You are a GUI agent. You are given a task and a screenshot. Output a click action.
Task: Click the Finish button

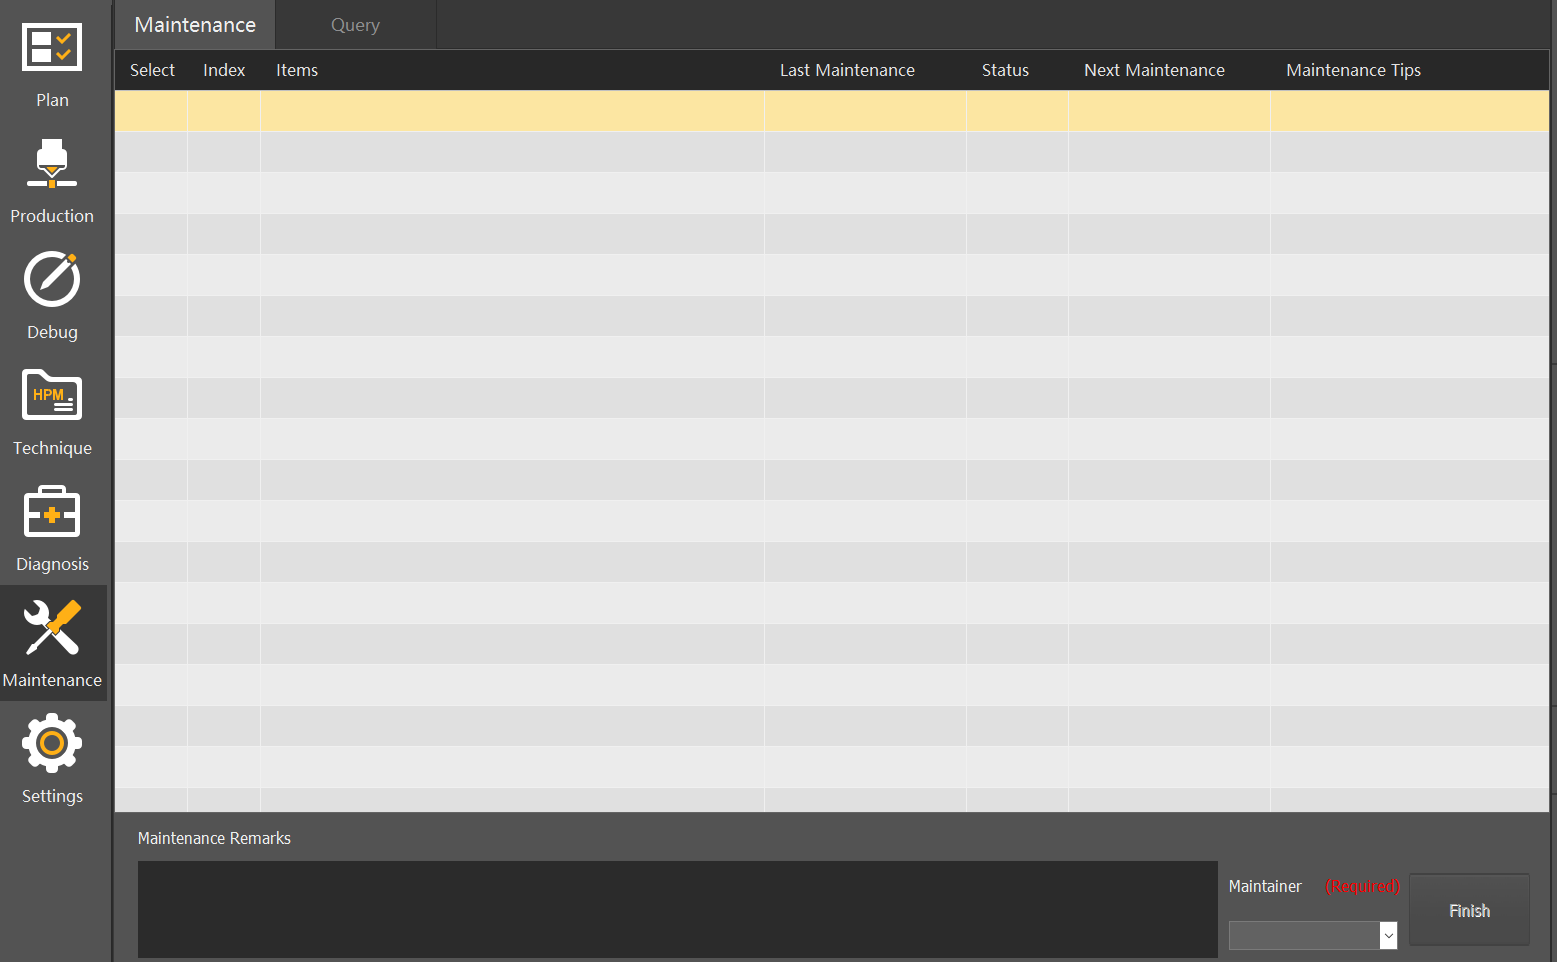1469,910
